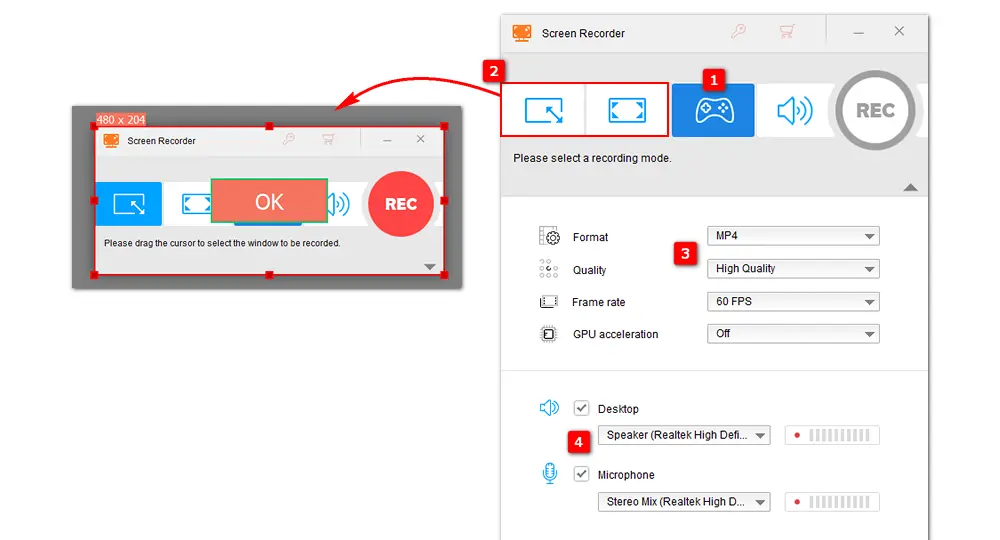
Task: Click the '480 x 204' size label
Action: [x=121, y=119]
